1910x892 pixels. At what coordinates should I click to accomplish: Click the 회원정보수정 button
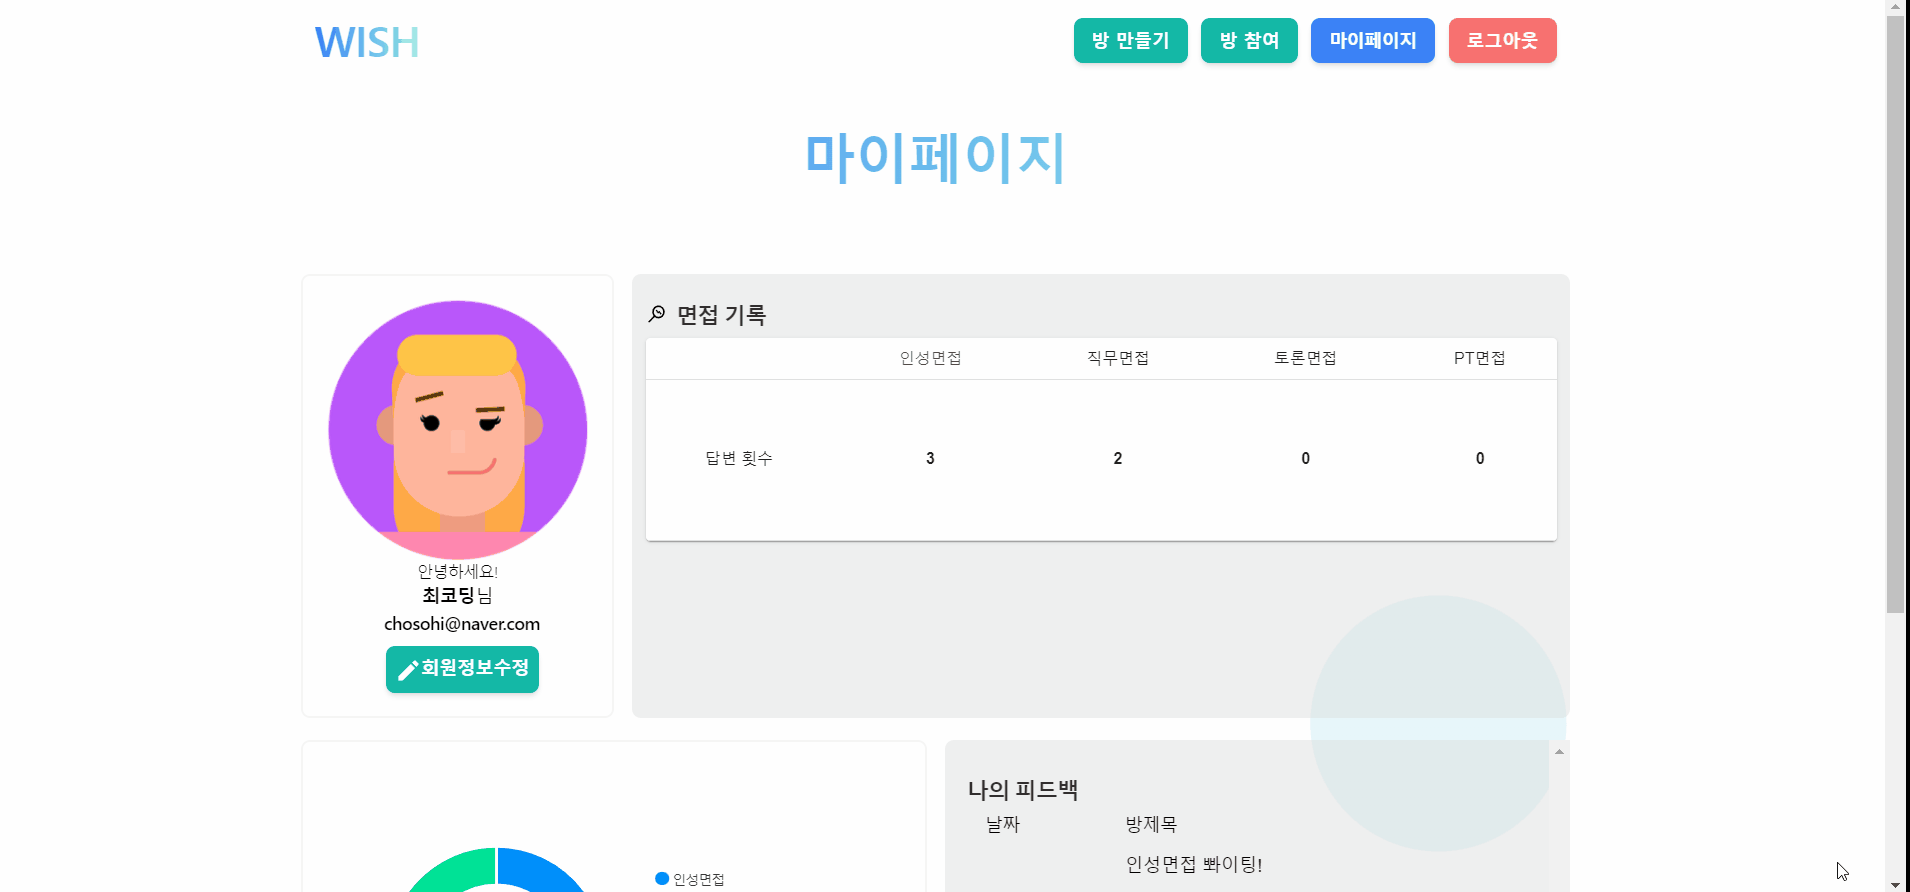tap(462, 669)
